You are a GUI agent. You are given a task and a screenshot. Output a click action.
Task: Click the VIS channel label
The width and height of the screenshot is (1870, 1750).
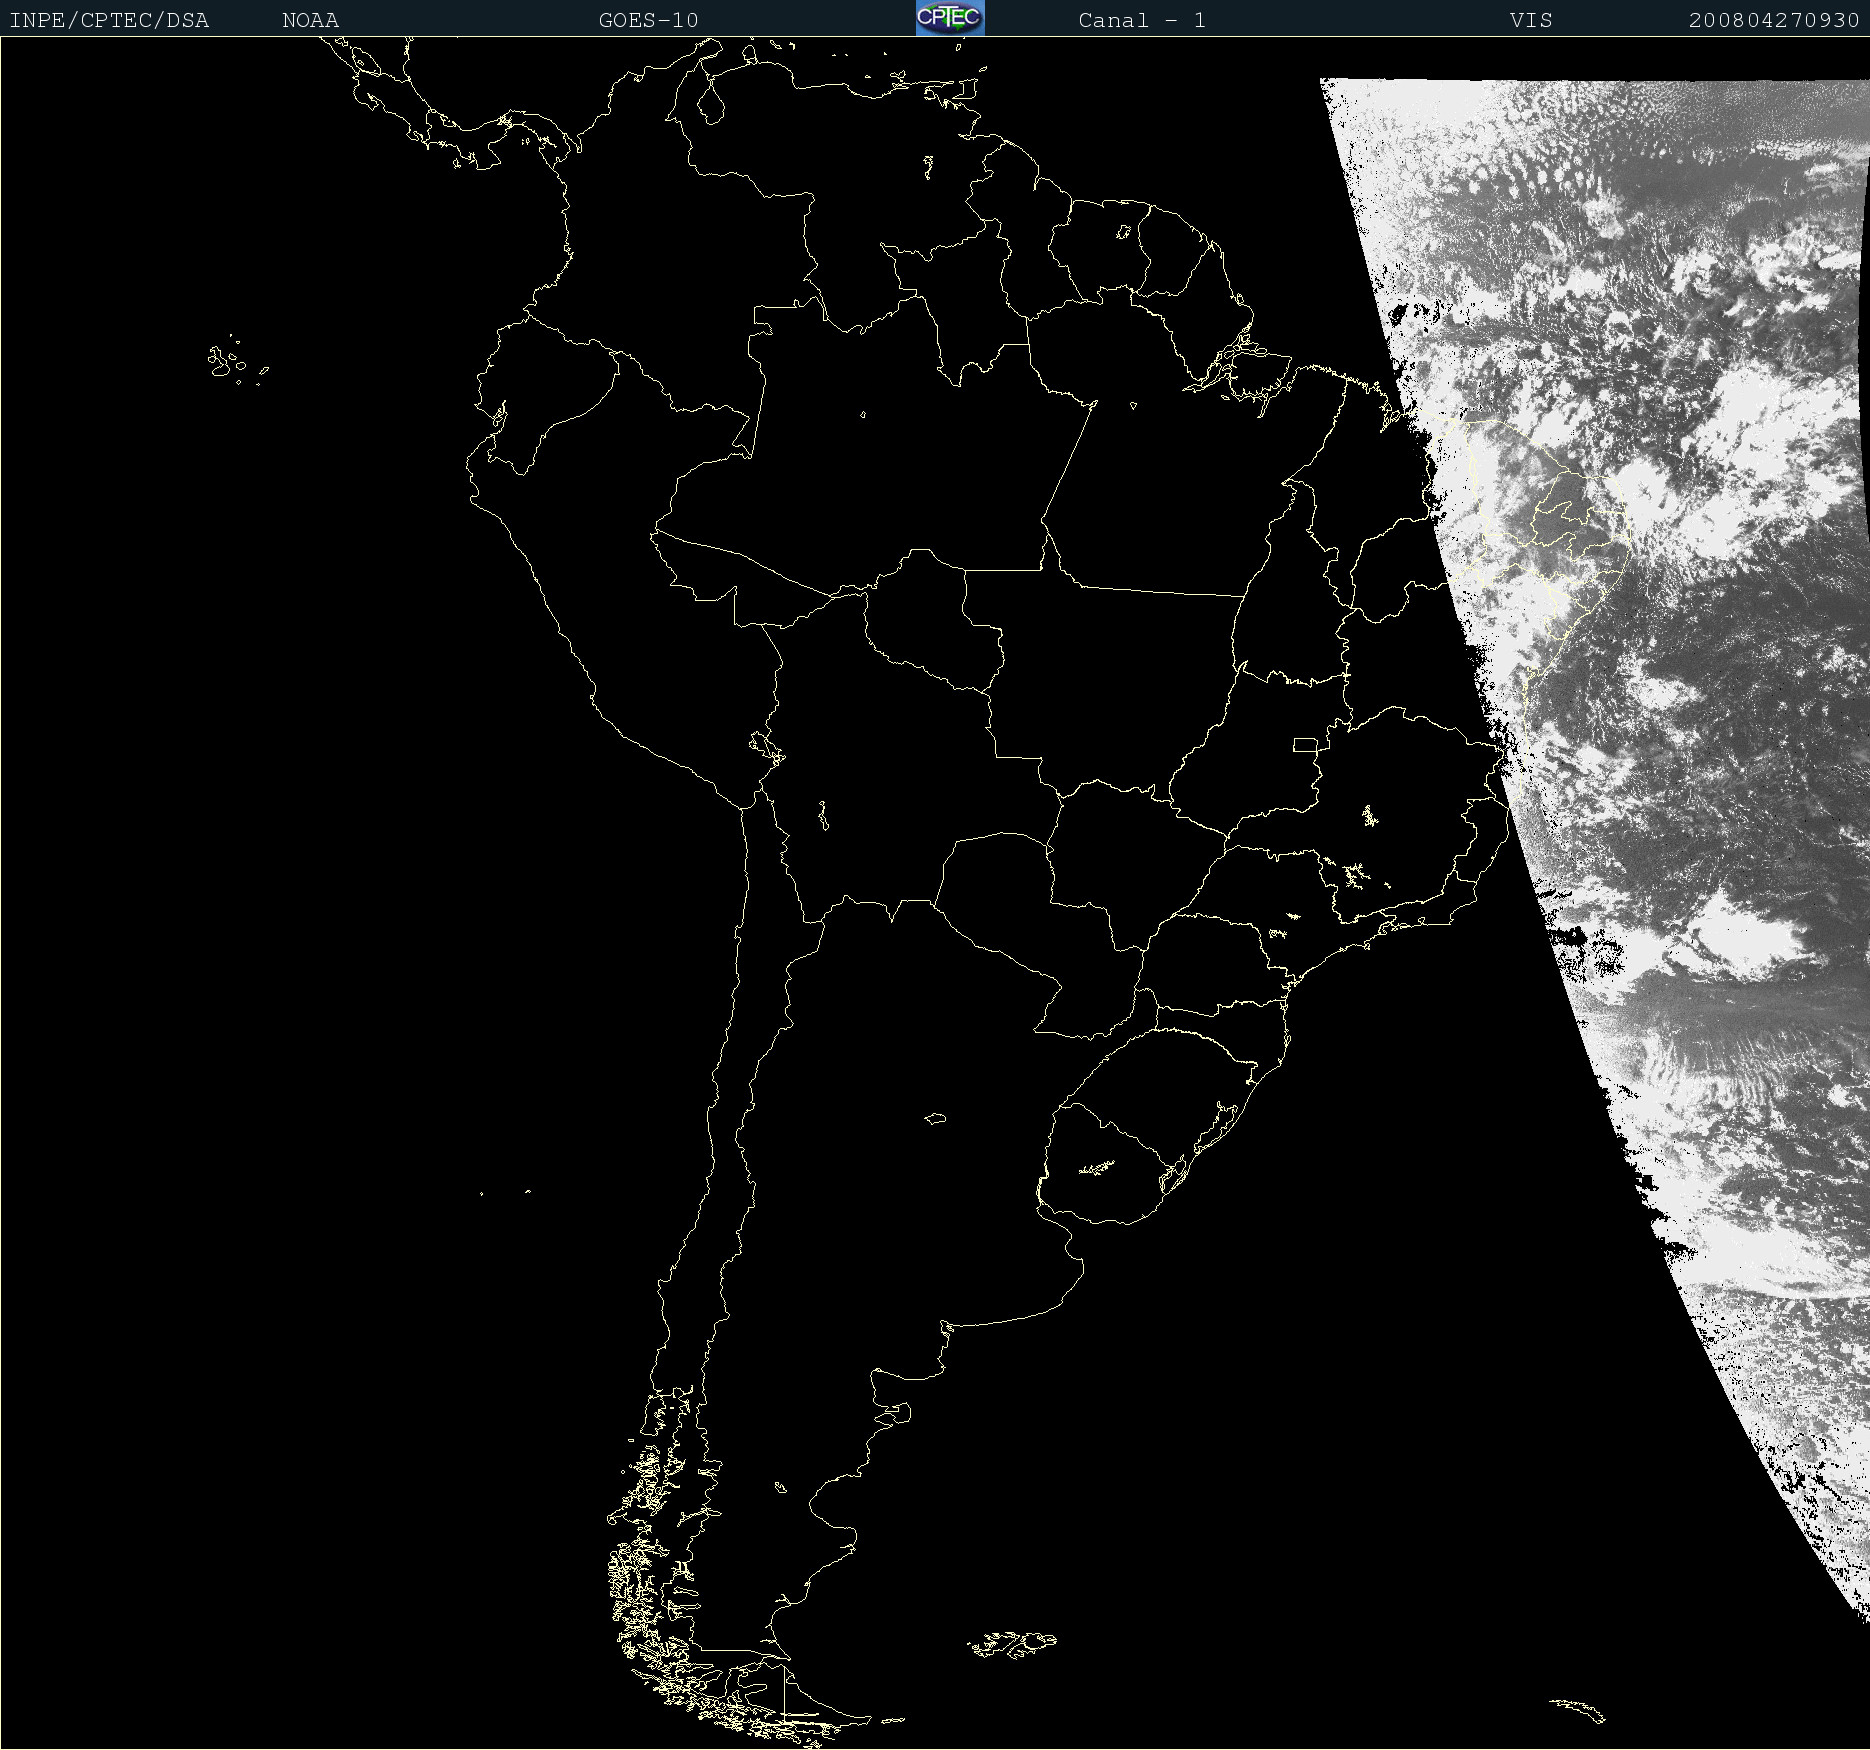click(x=1531, y=20)
